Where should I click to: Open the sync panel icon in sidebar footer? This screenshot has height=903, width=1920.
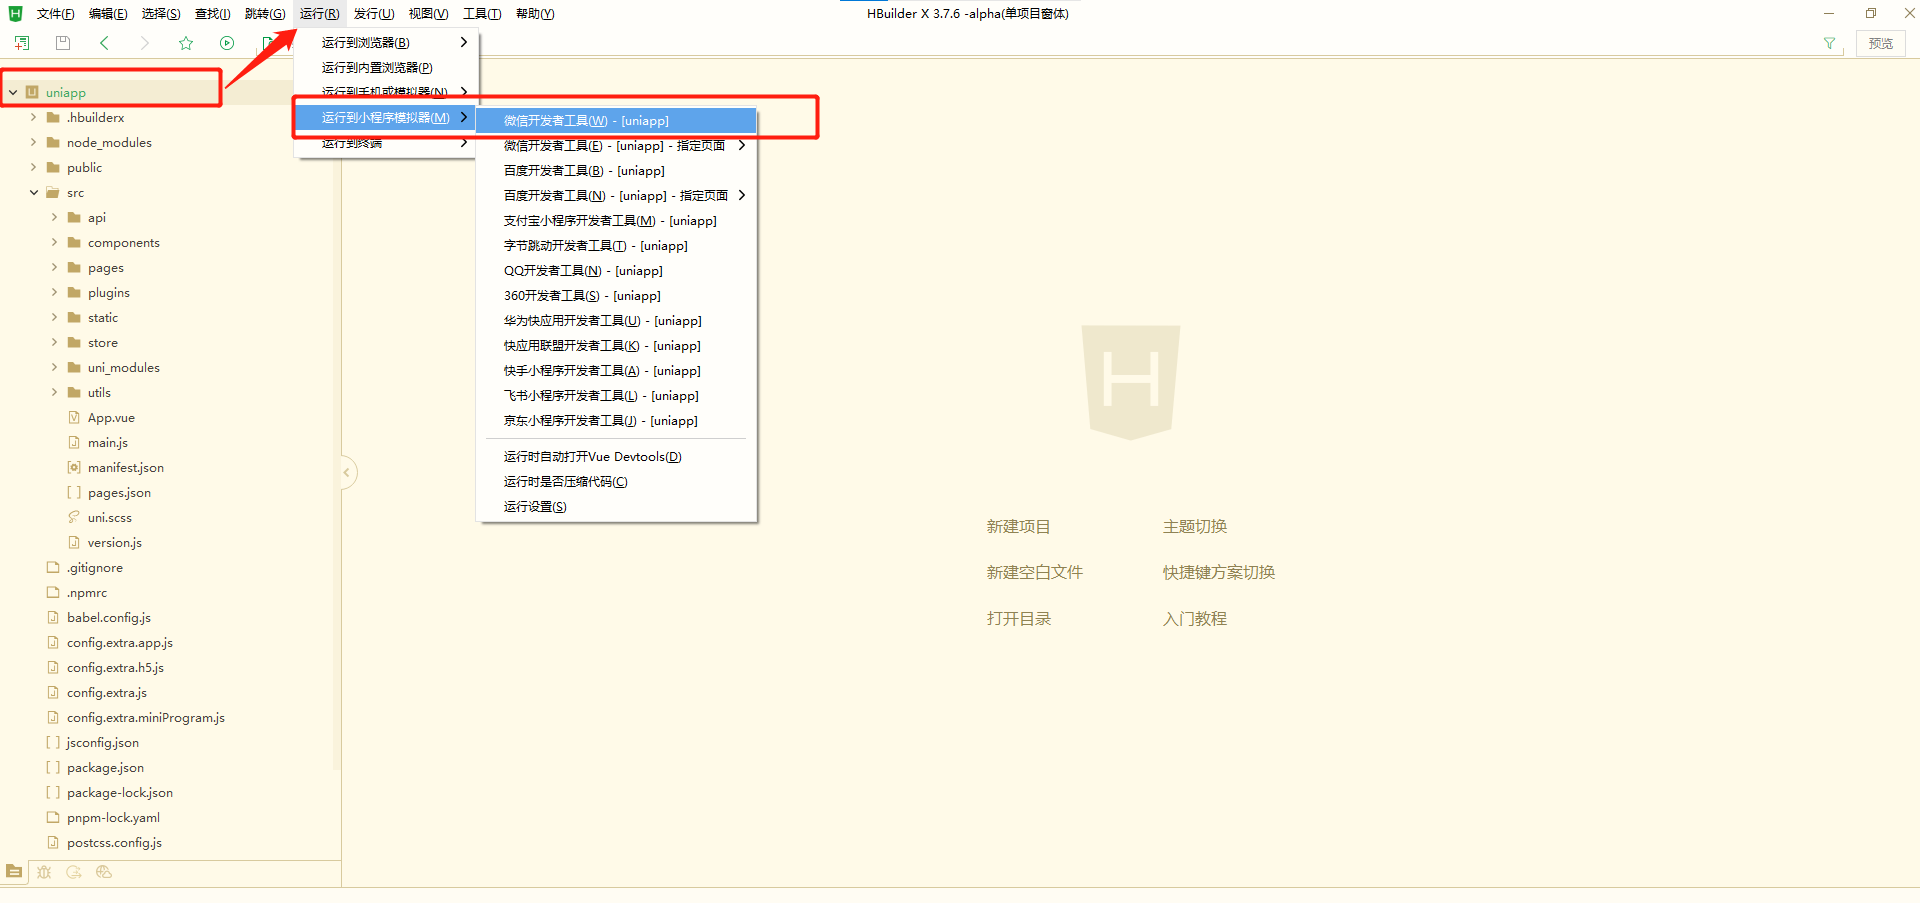(74, 872)
